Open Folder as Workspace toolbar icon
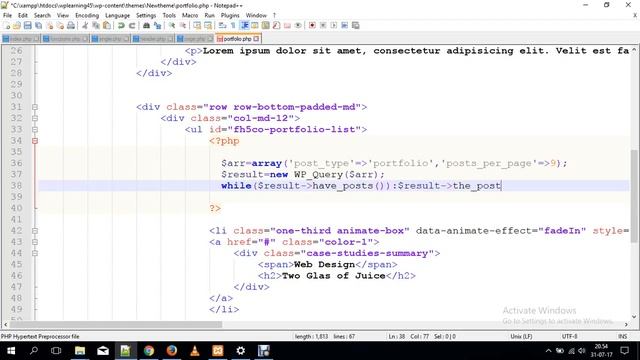This screenshot has height=360, width=640. [x=287, y=25]
